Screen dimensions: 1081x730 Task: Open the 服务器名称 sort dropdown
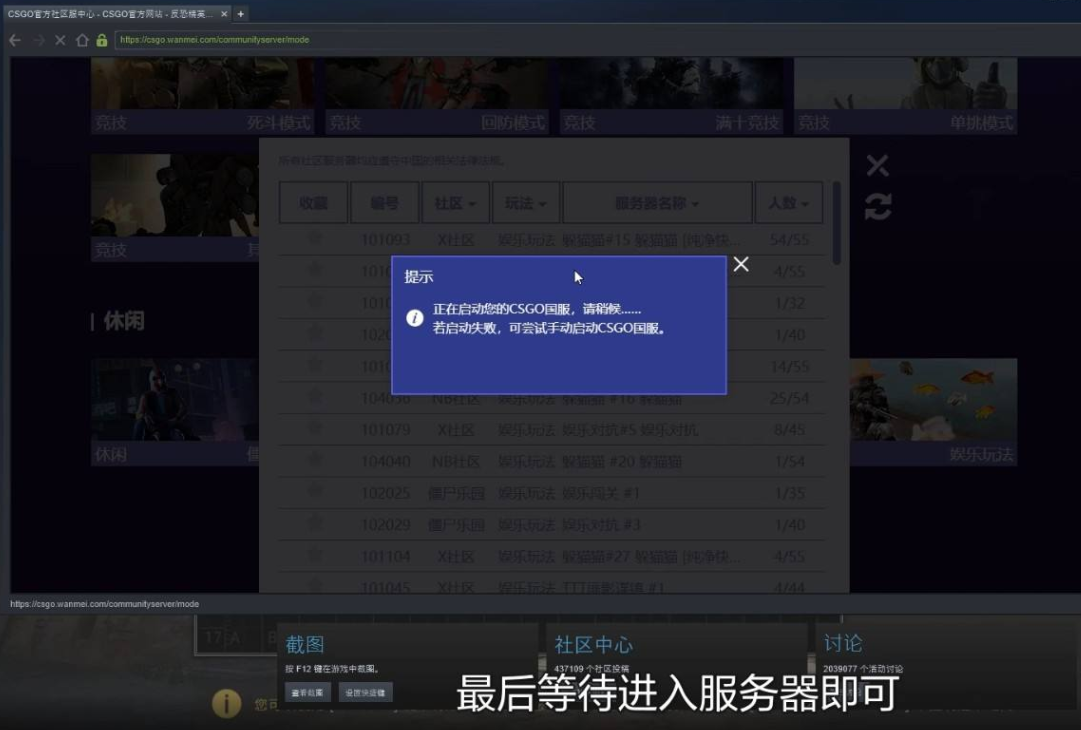click(x=657, y=203)
